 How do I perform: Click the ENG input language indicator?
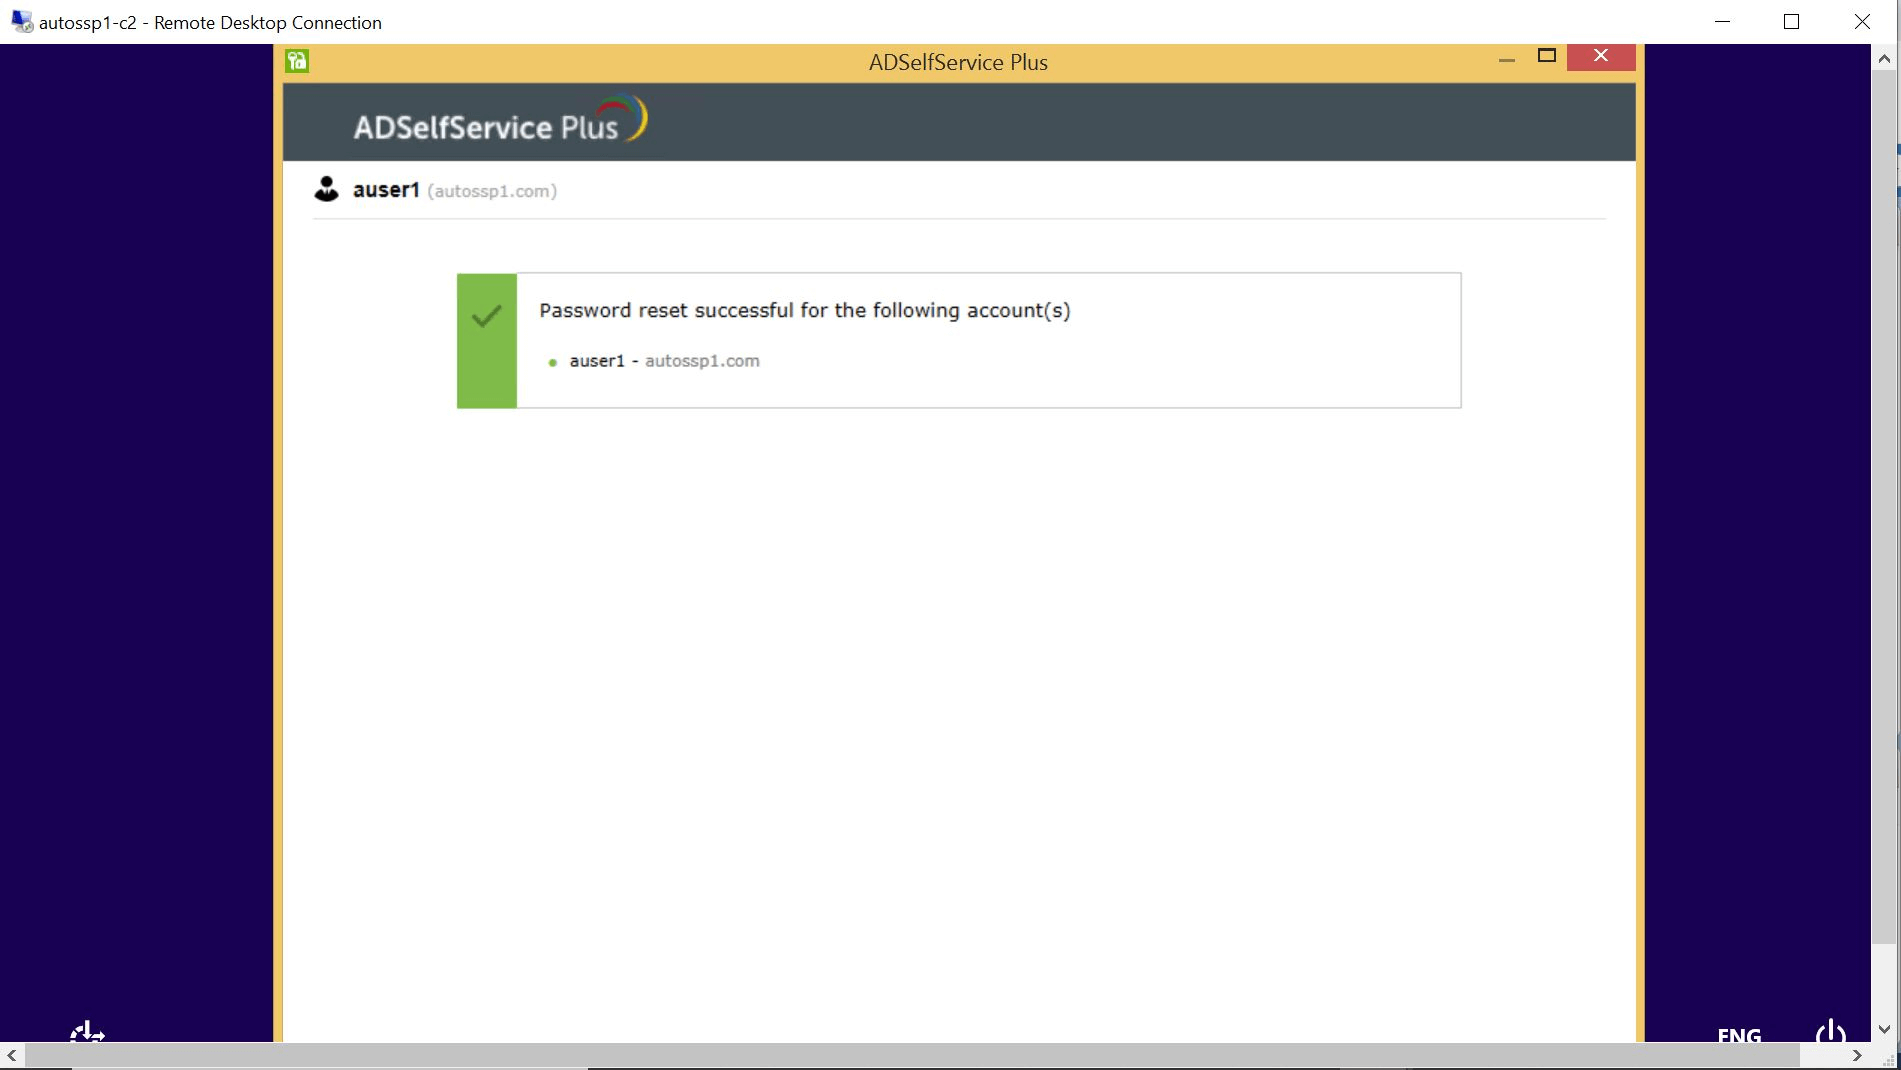pyautogui.click(x=1739, y=1034)
